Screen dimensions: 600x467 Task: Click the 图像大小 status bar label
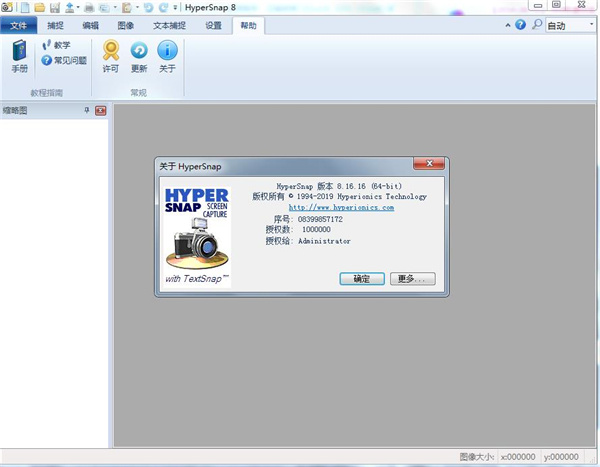click(477, 457)
